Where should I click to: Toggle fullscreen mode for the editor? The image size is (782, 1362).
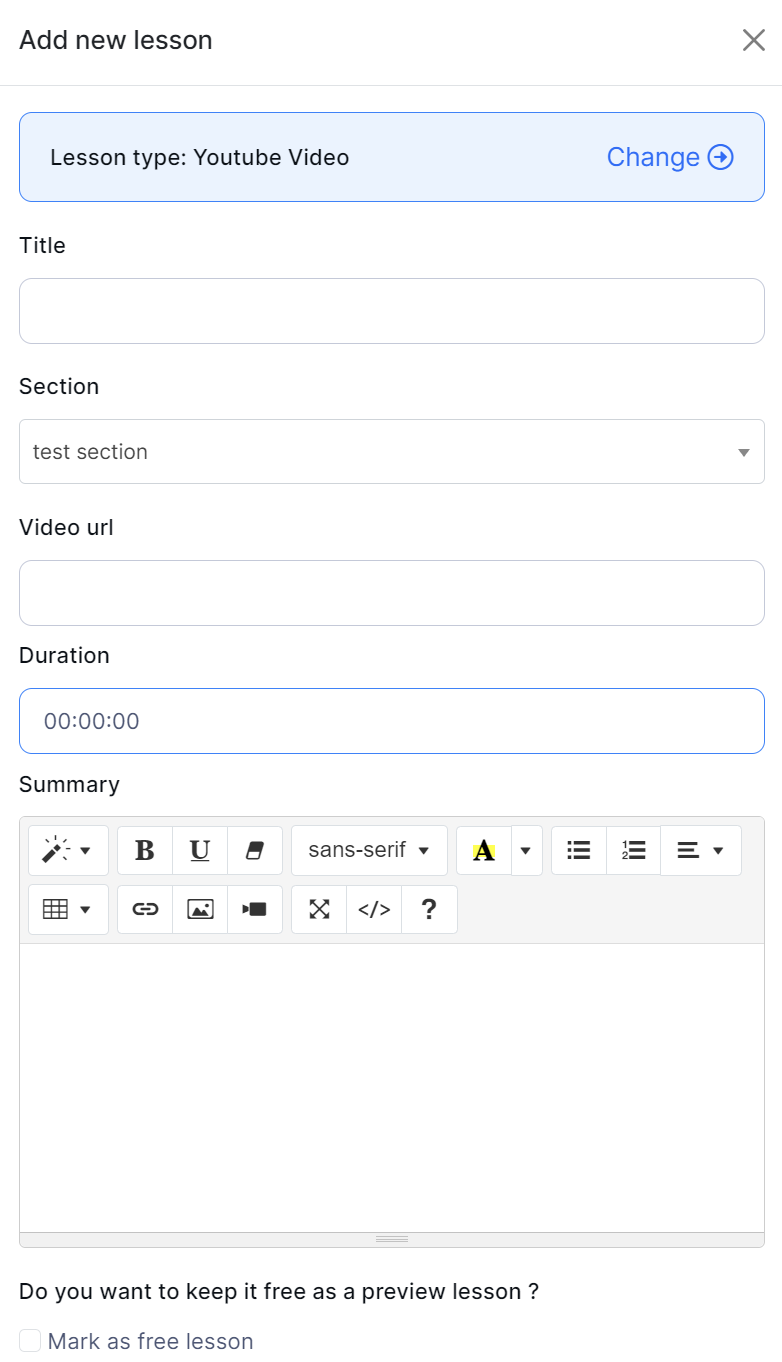[x=319, y=909]
